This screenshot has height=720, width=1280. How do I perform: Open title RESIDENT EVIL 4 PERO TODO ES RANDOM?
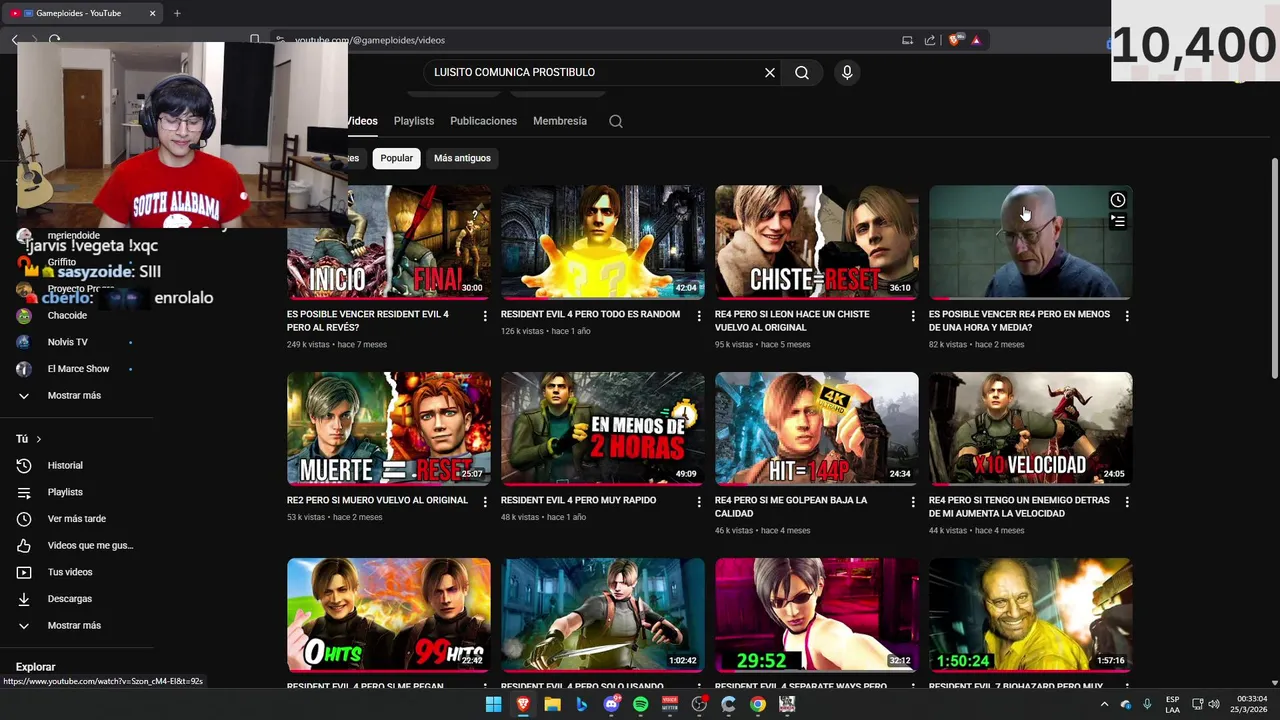(590, 314)
